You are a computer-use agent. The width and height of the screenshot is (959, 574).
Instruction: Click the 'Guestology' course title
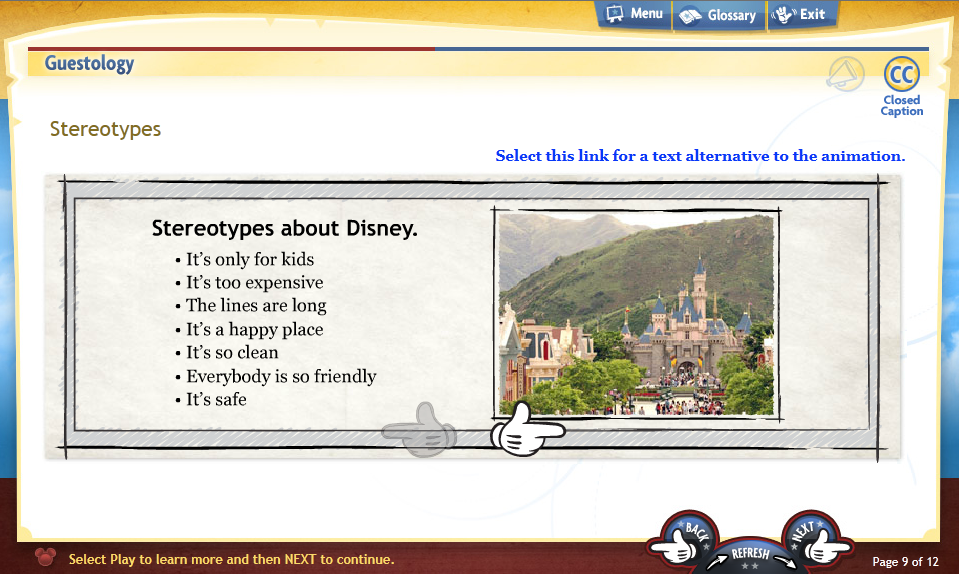tap(89, 63)
